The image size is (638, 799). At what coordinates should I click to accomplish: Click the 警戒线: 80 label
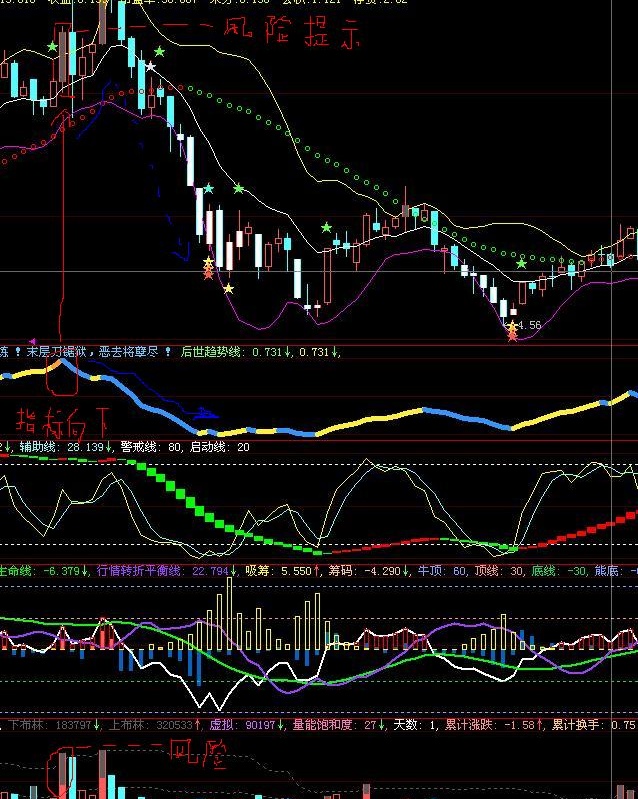point(151,447)
